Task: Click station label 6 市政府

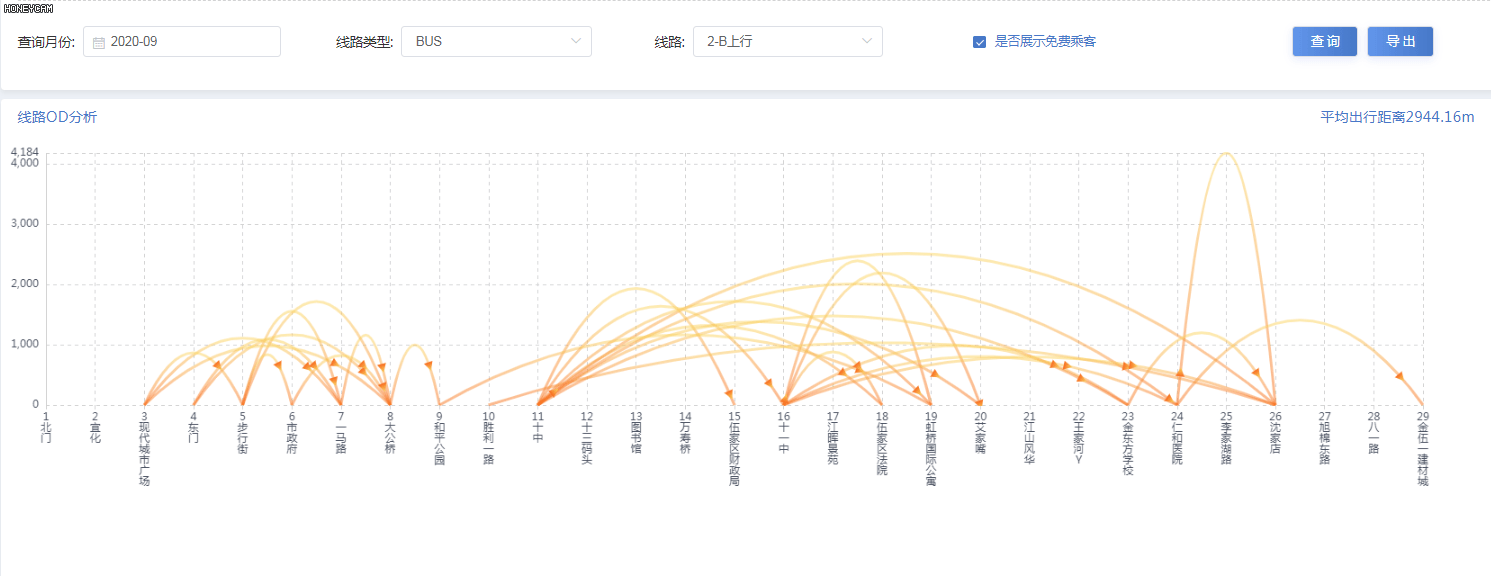Action: pos(291,433)
